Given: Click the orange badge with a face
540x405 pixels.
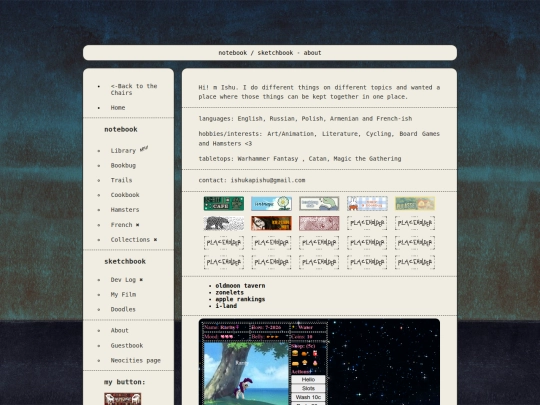Looking at the screenshot, I should pyautogui.click(x=271, y=223).
